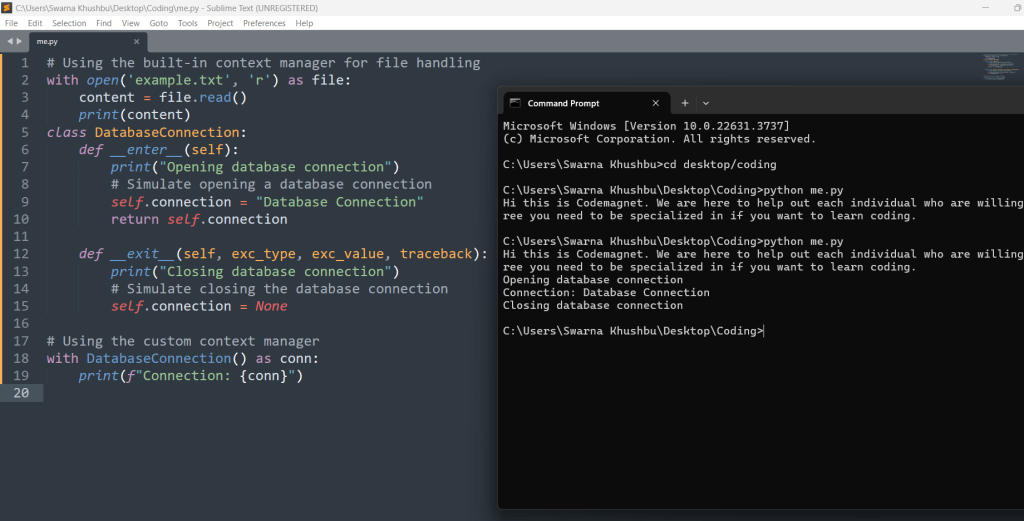1024x521 pixels.
Task: Go to previous tab with left arrow
Action: [x=10, y=41]
